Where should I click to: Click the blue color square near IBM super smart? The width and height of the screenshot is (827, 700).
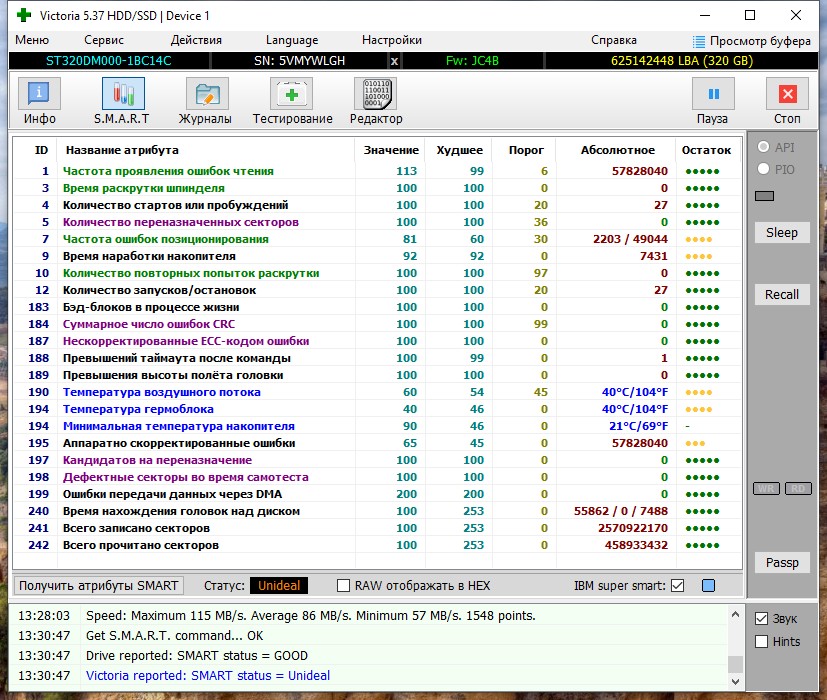click(708, 586)
